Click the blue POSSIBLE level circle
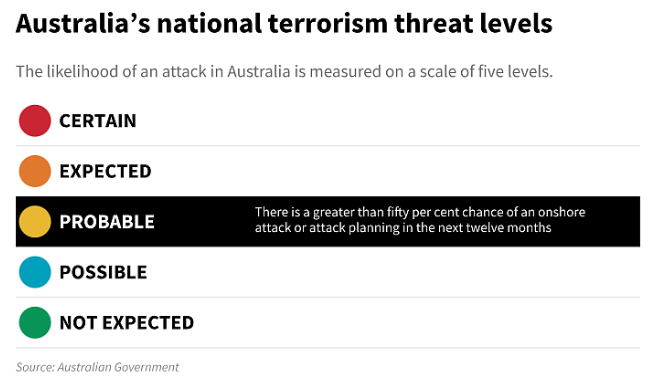Screen dimensions: 662x387 coord(35,272)
